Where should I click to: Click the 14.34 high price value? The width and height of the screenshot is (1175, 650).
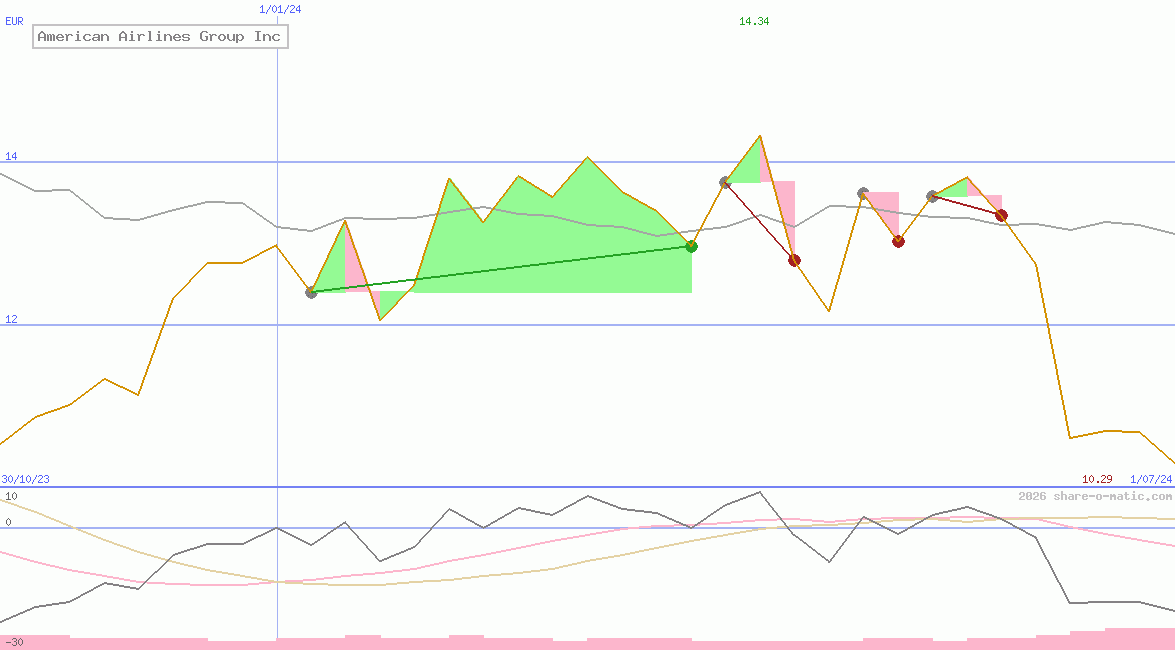coord(754,22)
